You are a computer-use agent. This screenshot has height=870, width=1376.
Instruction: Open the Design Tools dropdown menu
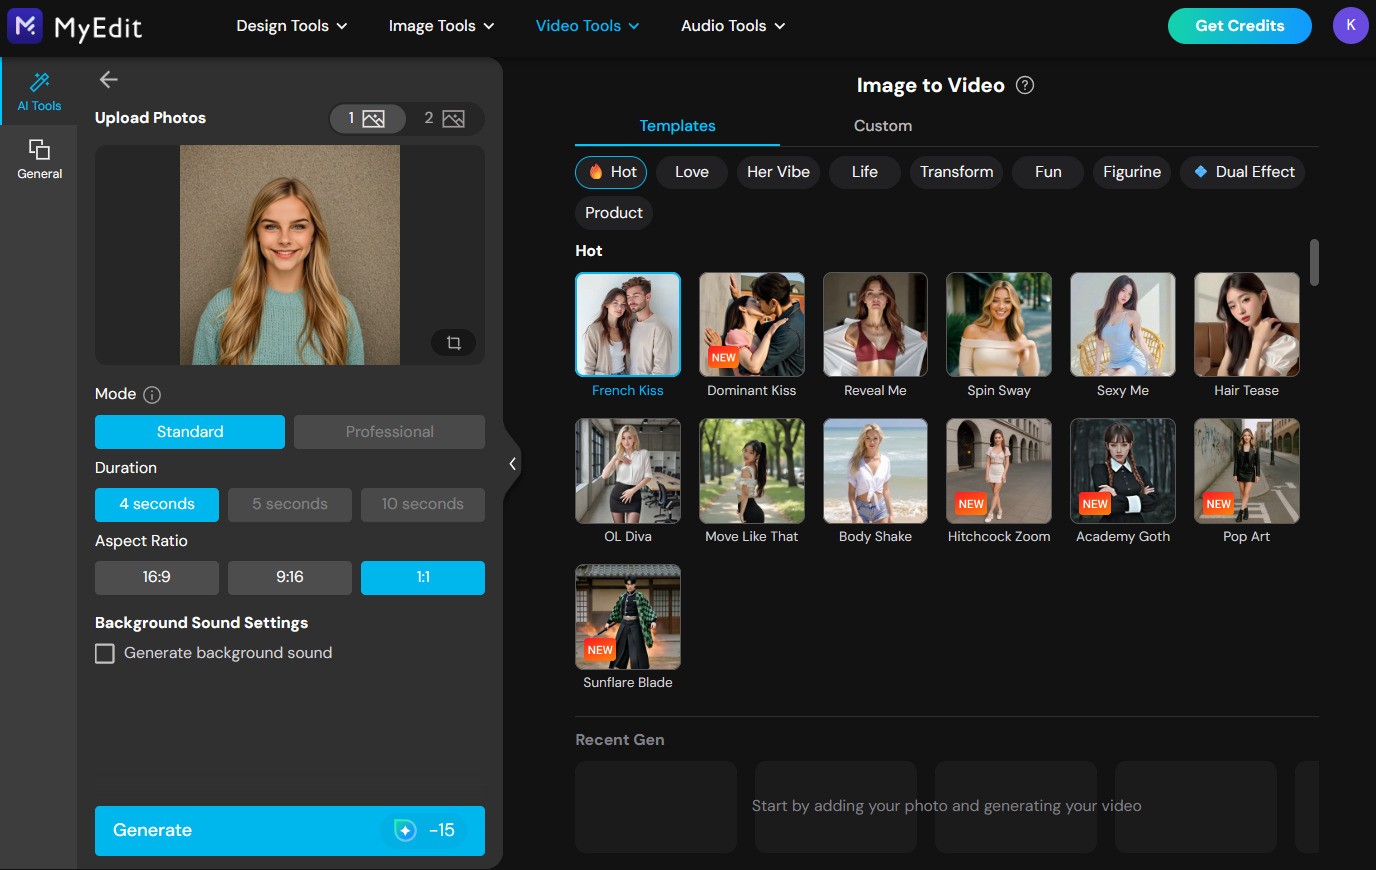pyautogui.click(x=292, y=26)
